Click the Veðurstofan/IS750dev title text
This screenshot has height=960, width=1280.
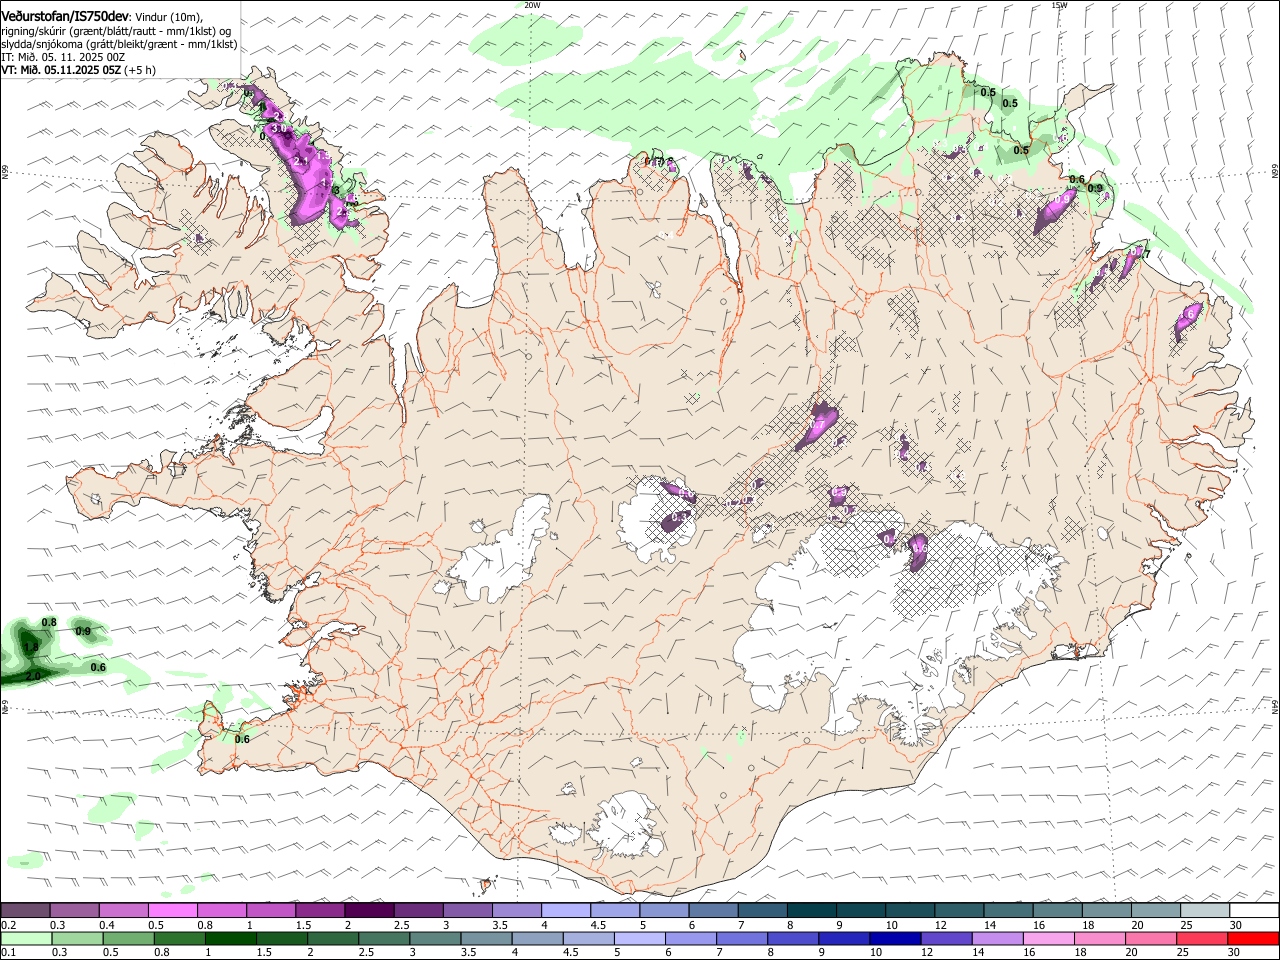coord(65,16)
